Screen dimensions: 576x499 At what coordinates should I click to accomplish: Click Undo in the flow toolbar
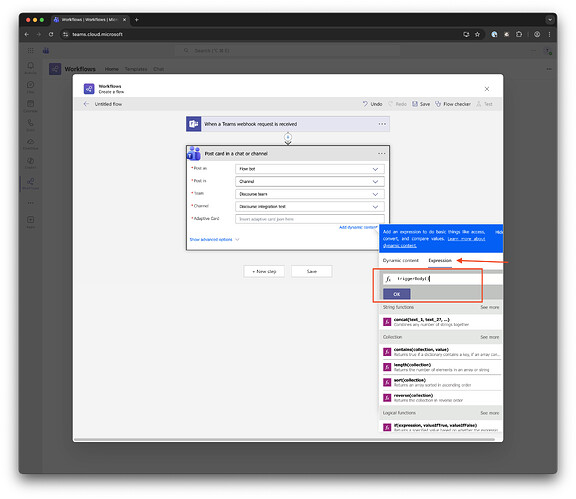372,104
